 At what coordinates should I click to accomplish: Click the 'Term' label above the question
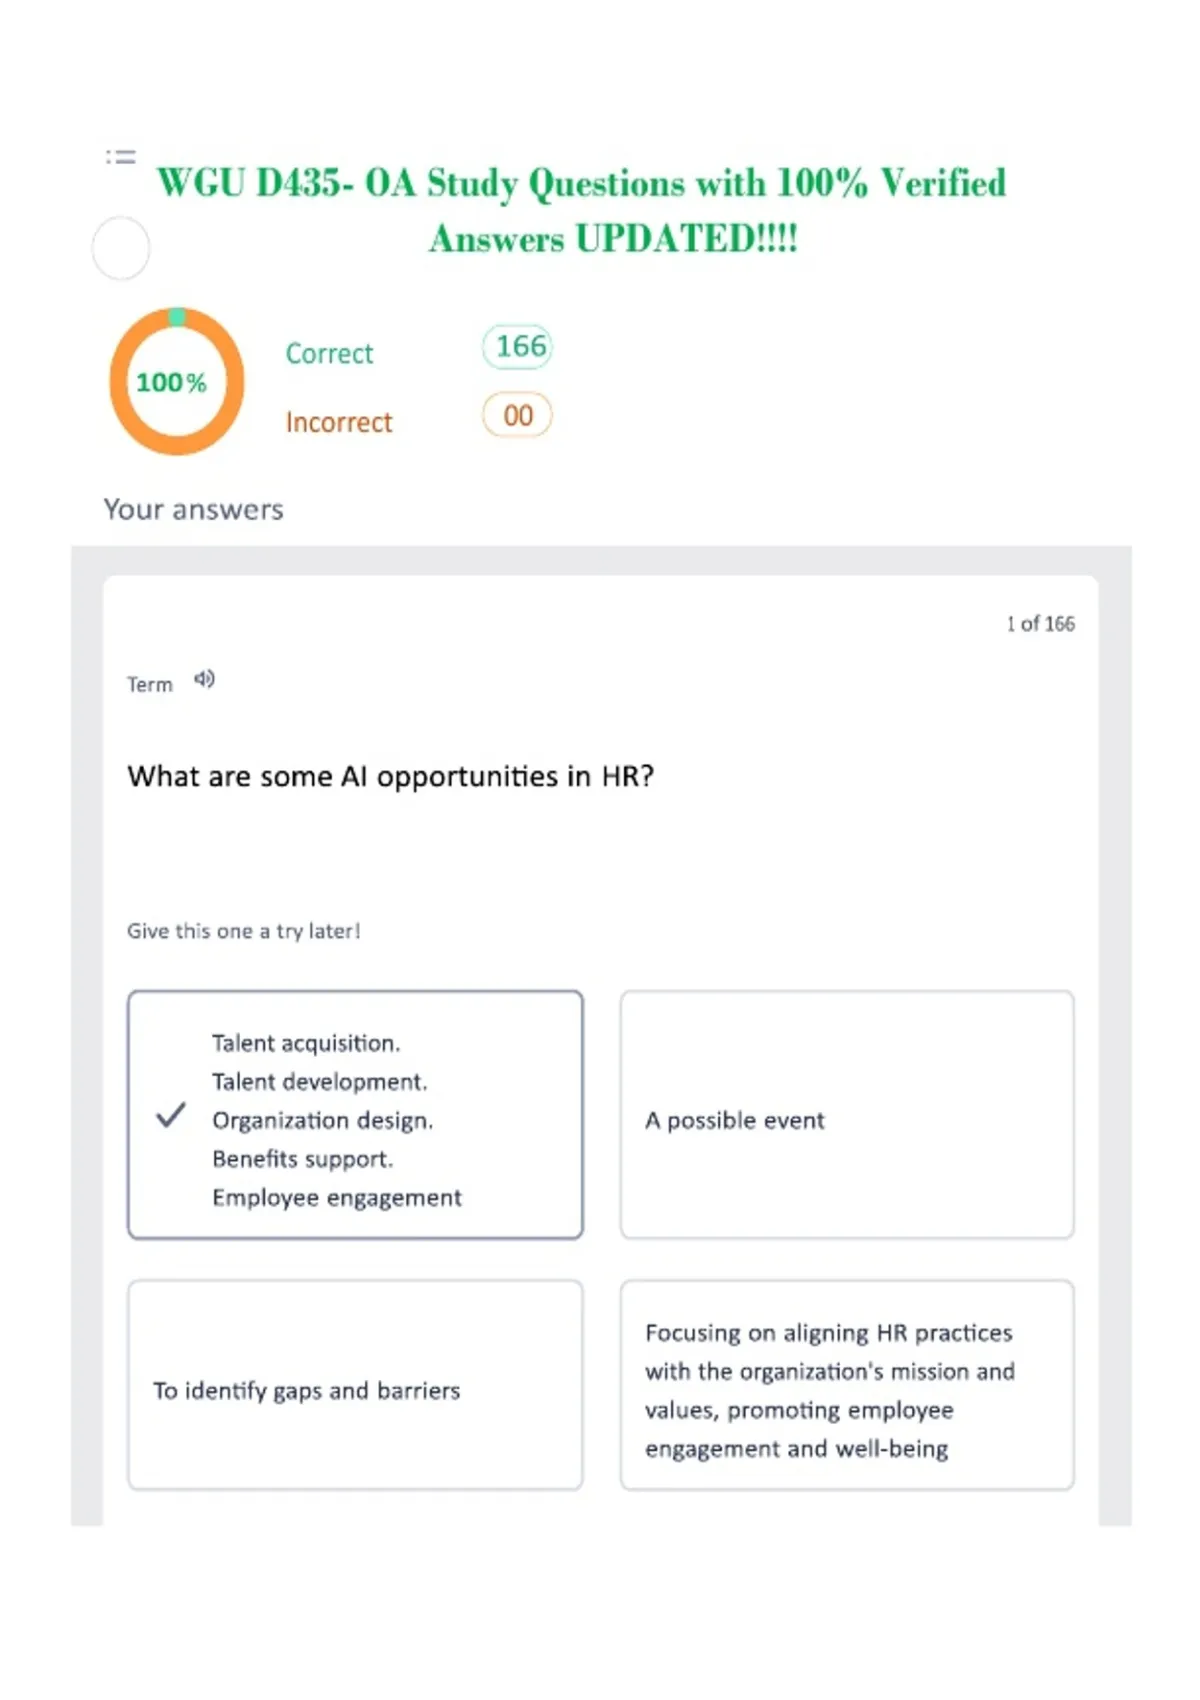(150, 685)
